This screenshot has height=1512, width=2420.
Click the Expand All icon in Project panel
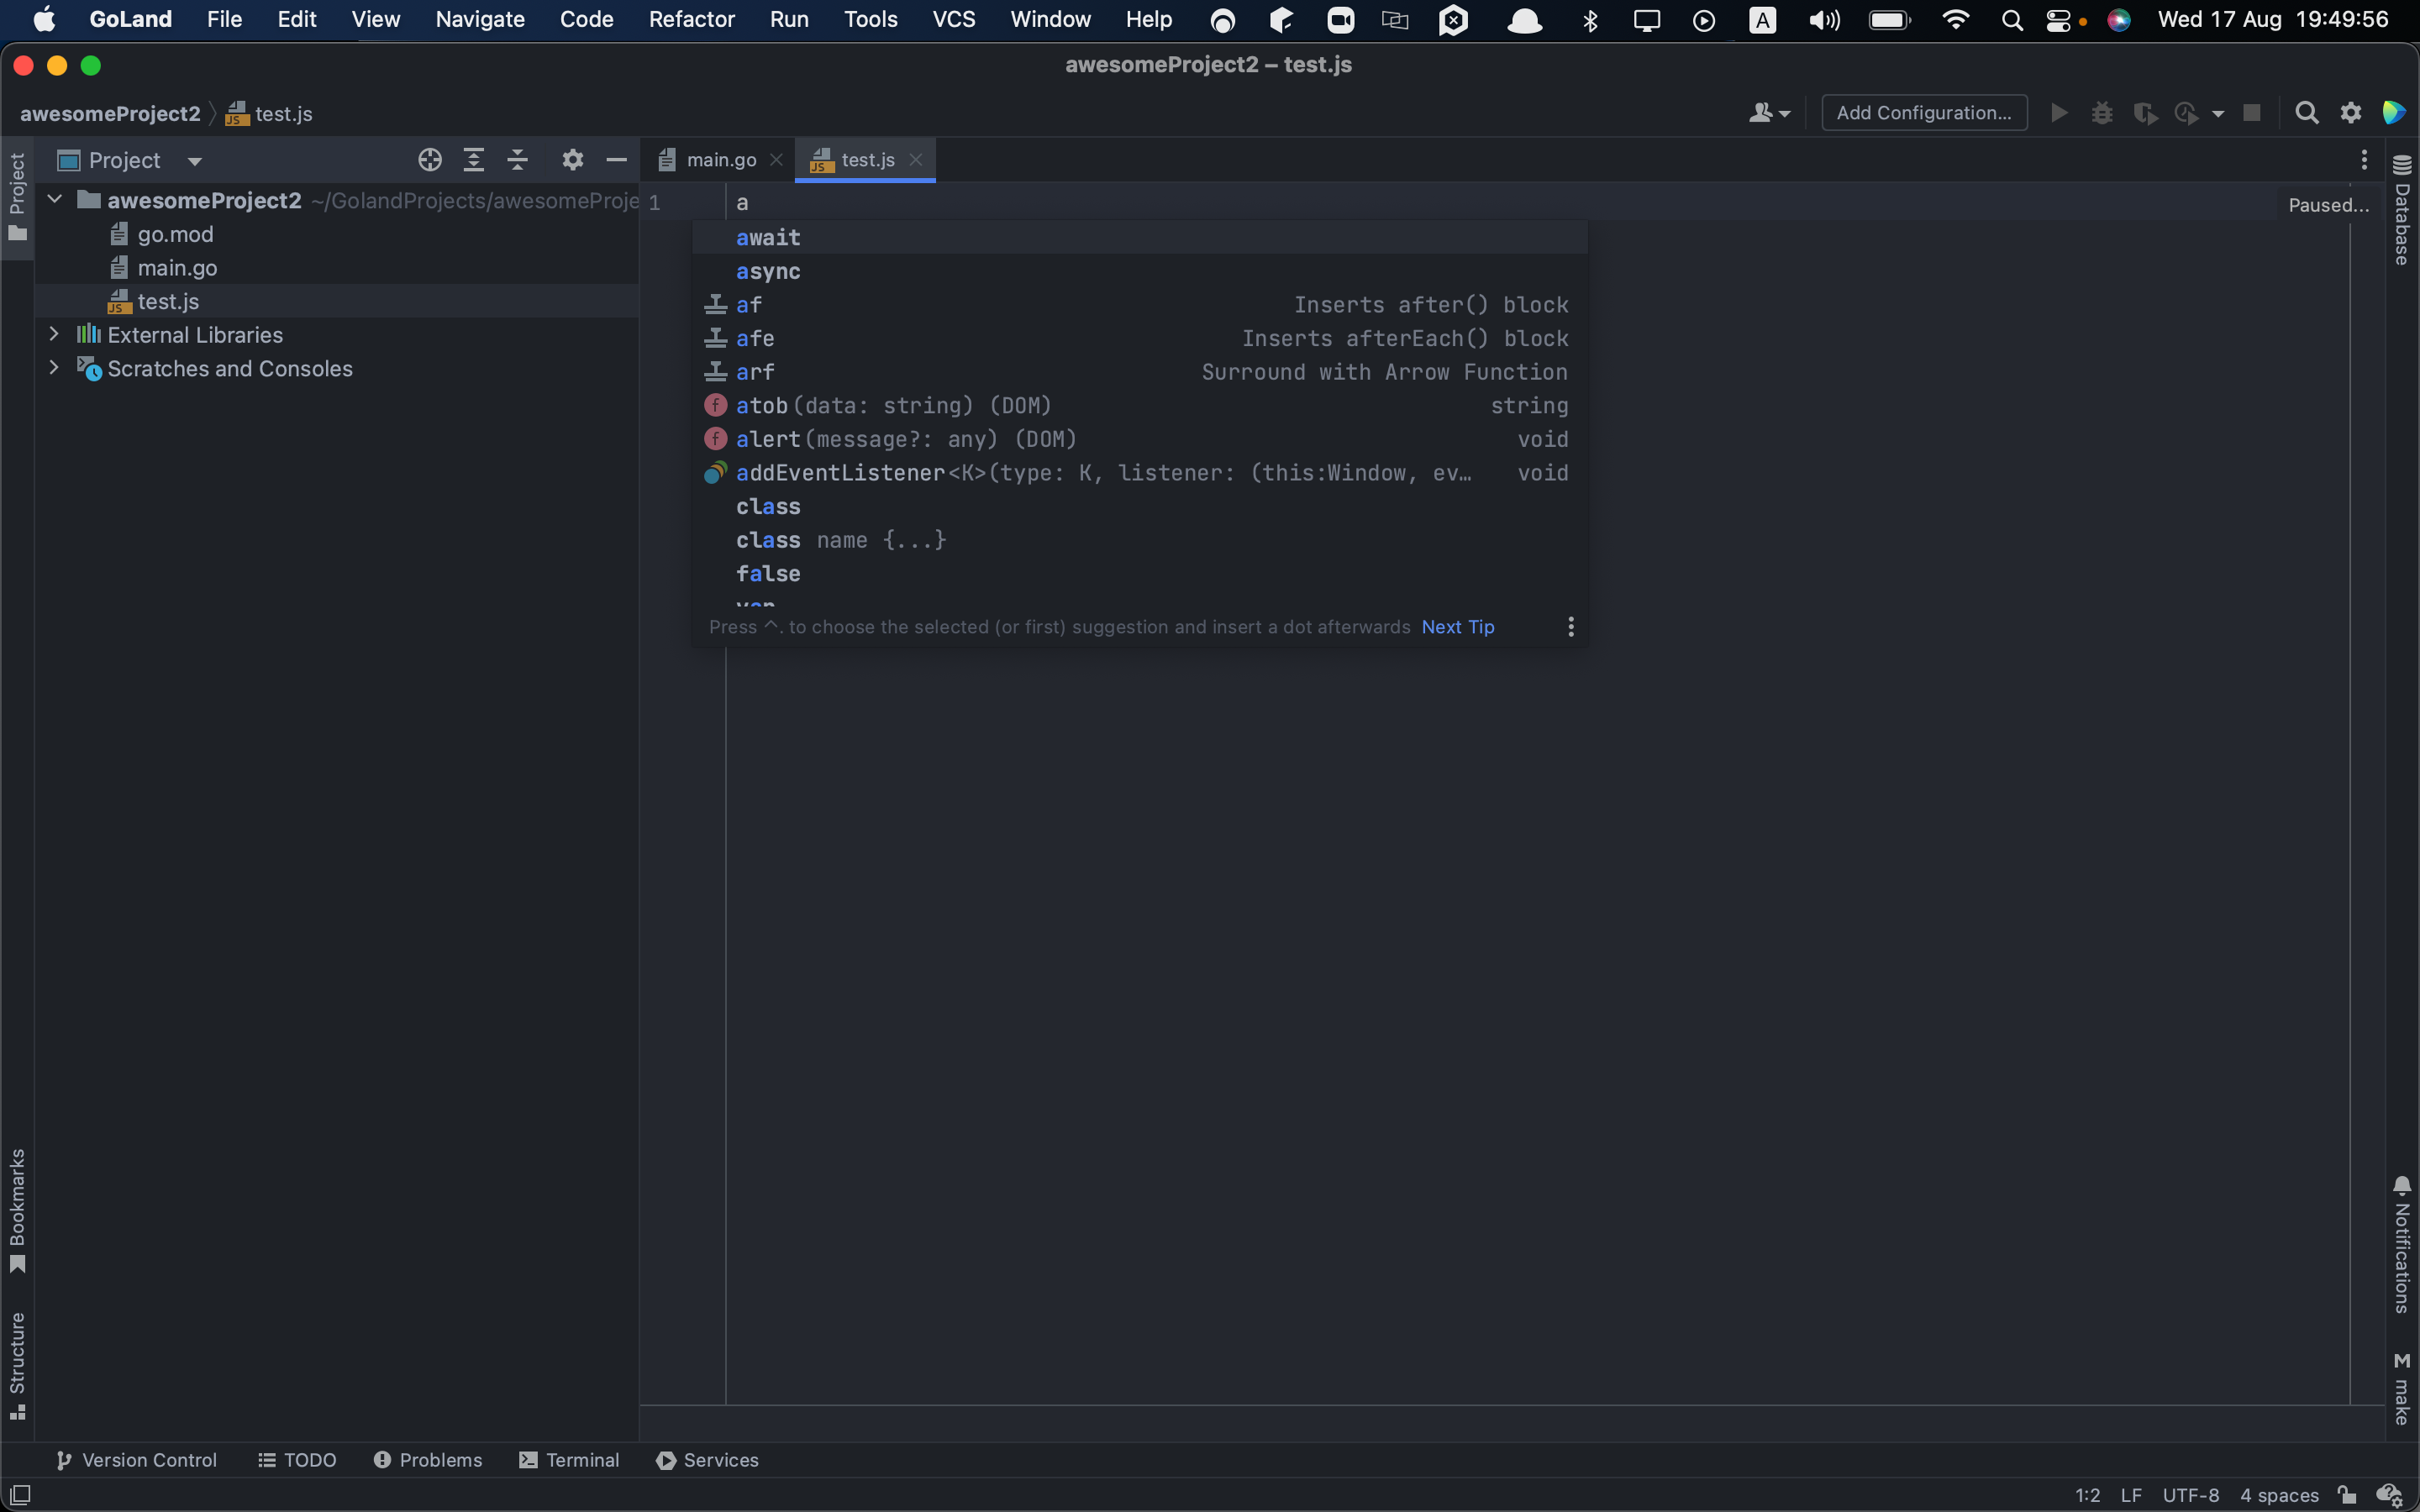coord(474,160)
